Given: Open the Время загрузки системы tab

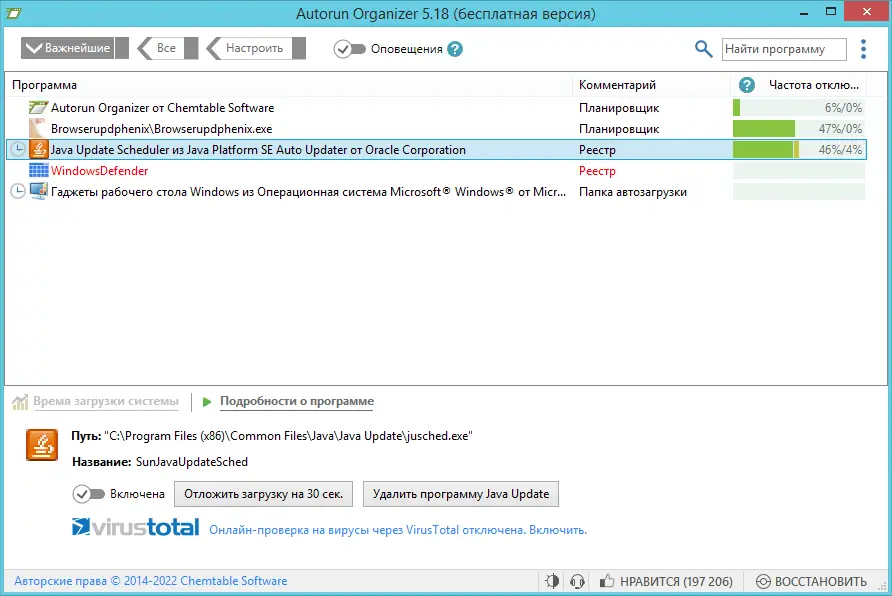Looking at the screenshot, I should [x=106, y=401].
